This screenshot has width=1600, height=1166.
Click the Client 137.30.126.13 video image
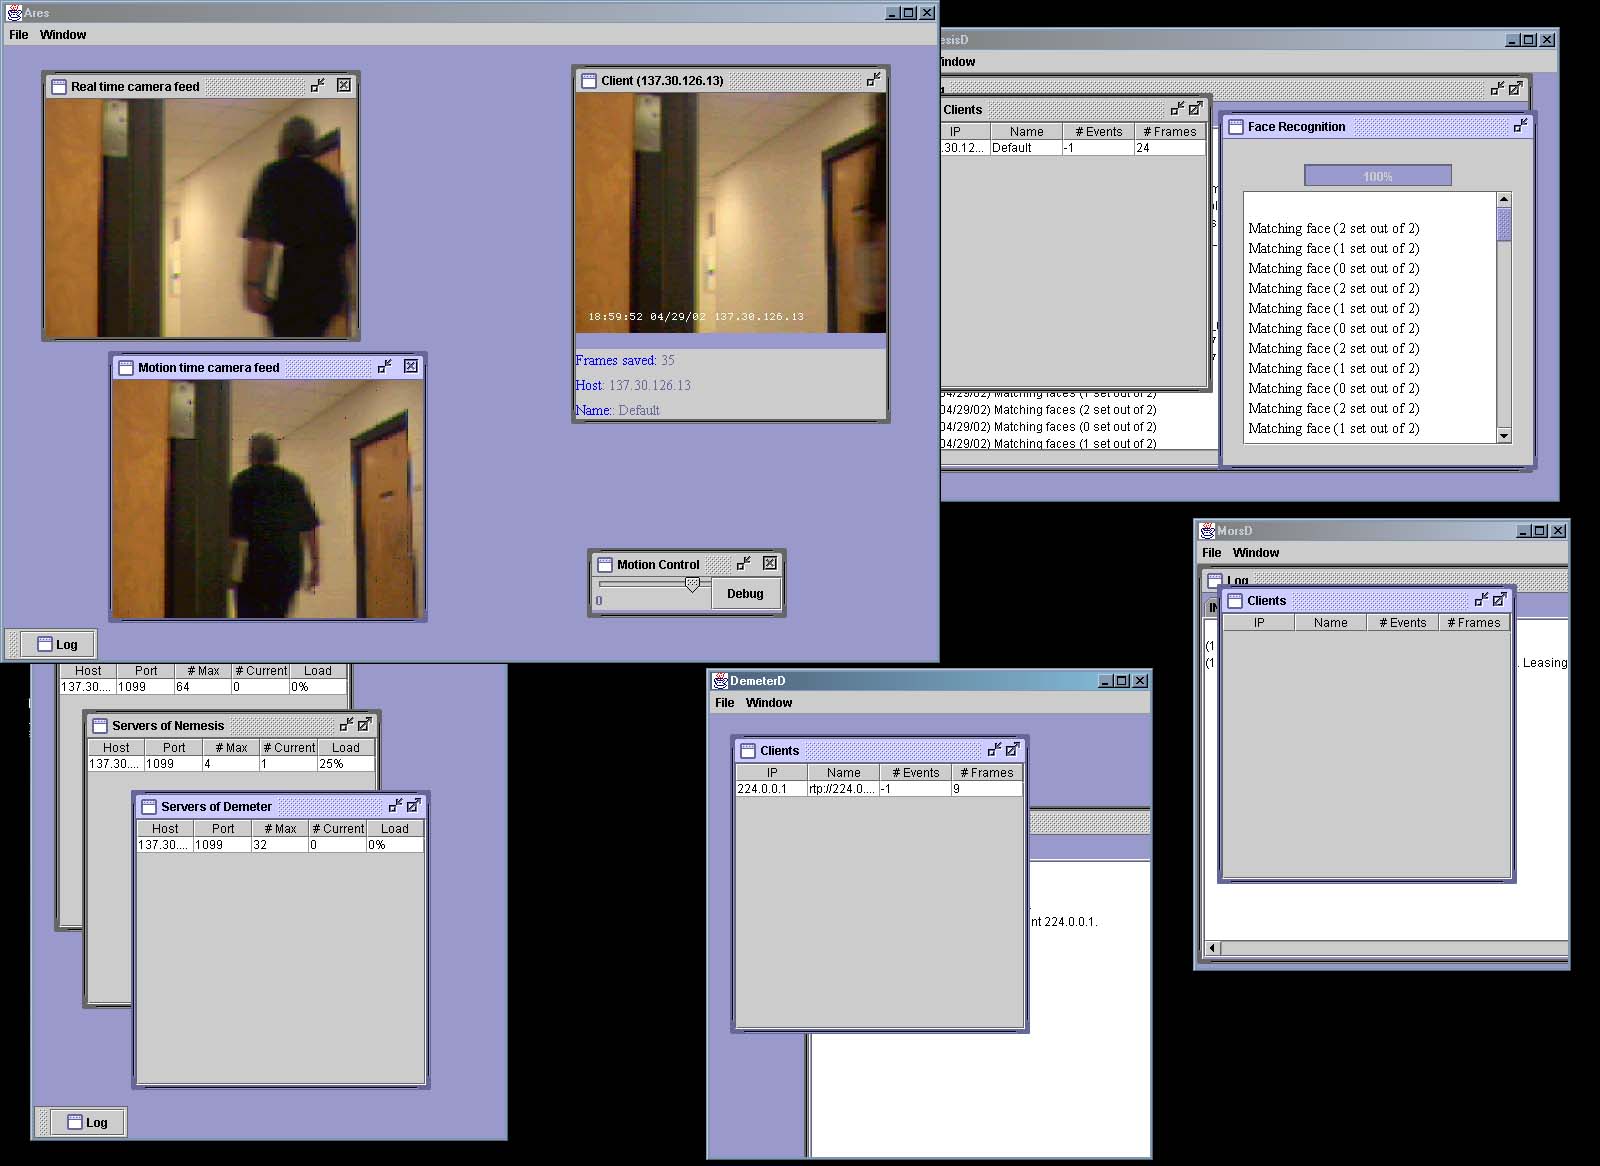point(731,213)
